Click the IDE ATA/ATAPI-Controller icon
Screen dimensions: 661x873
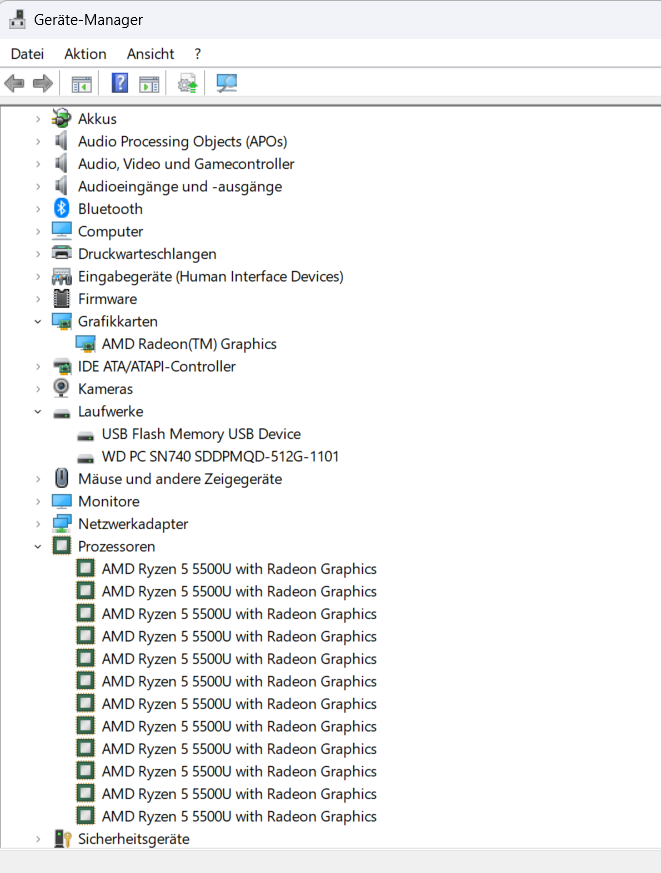61,366
